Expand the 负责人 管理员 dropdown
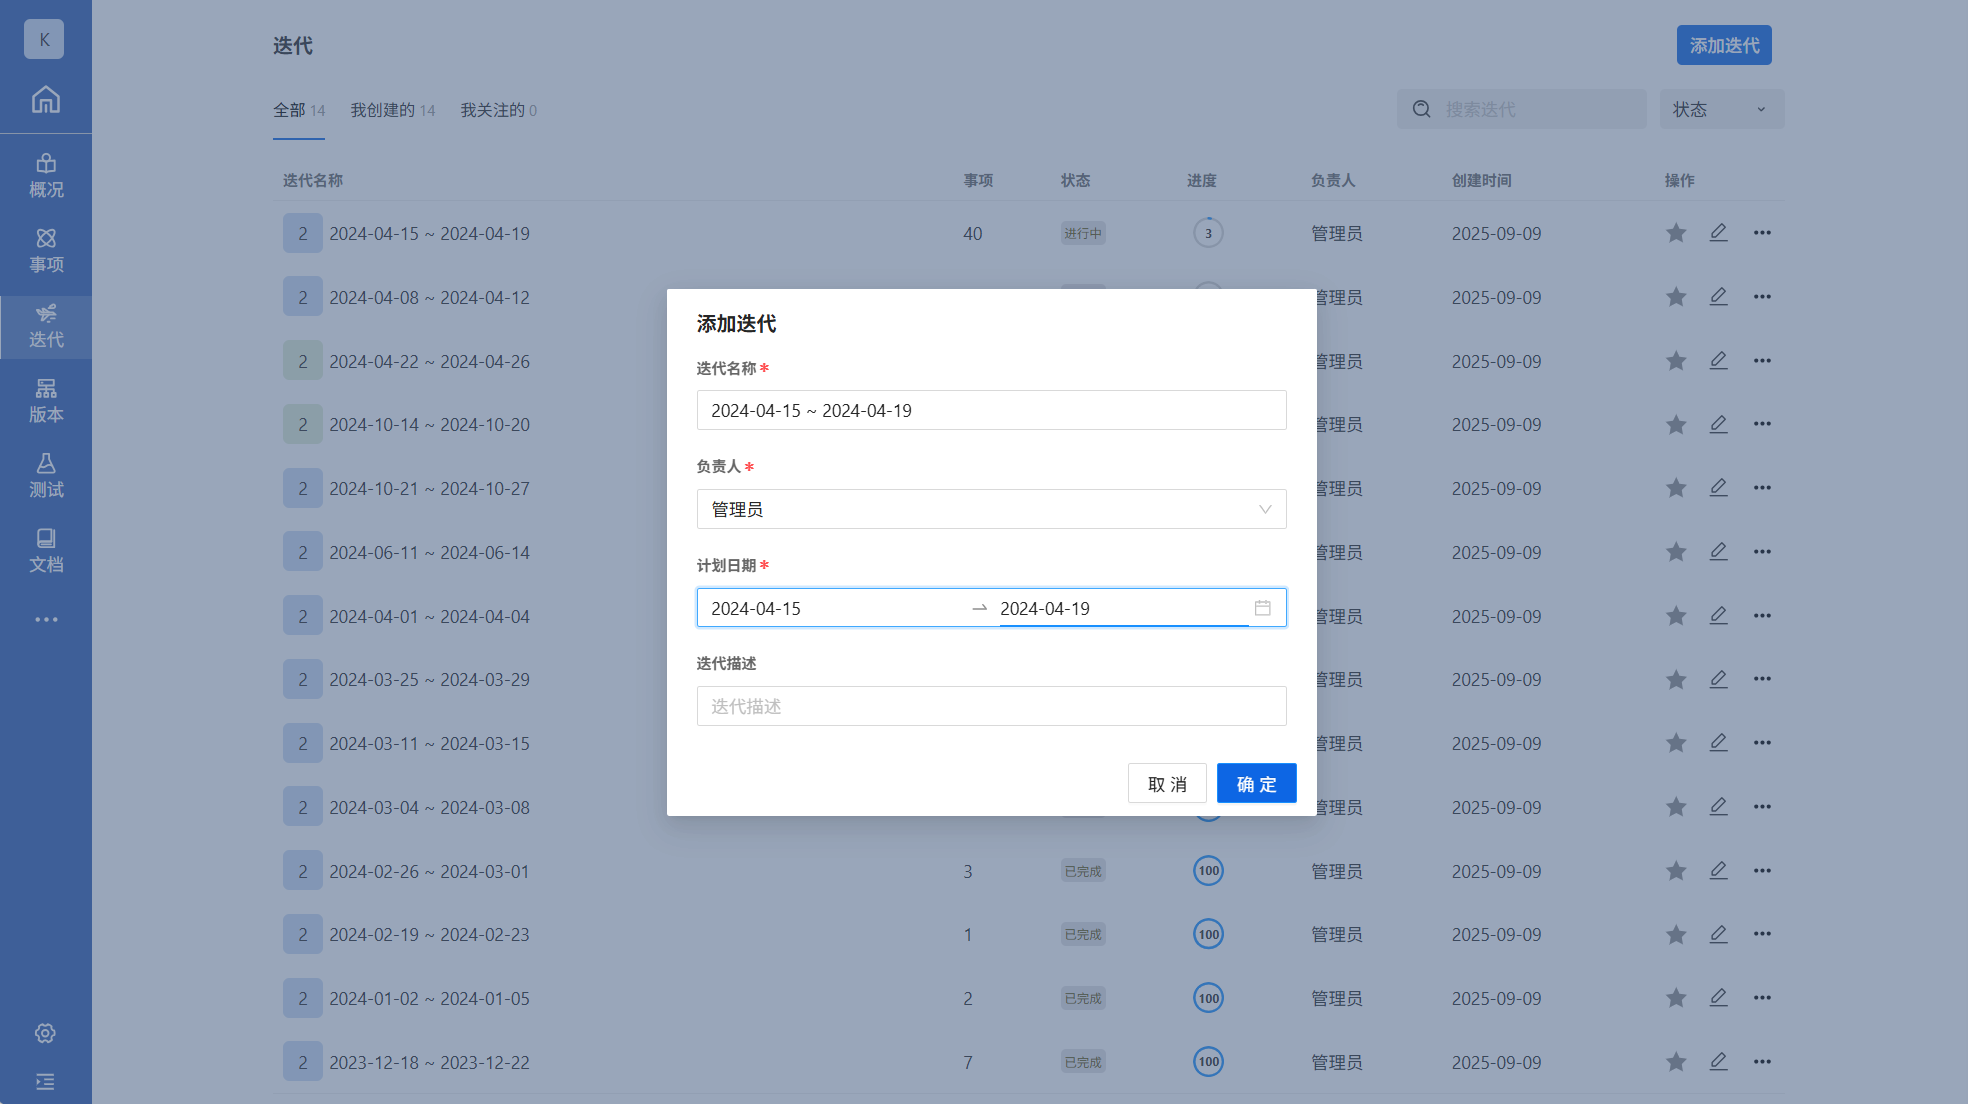1968x1104 pixels. [991, 509]
